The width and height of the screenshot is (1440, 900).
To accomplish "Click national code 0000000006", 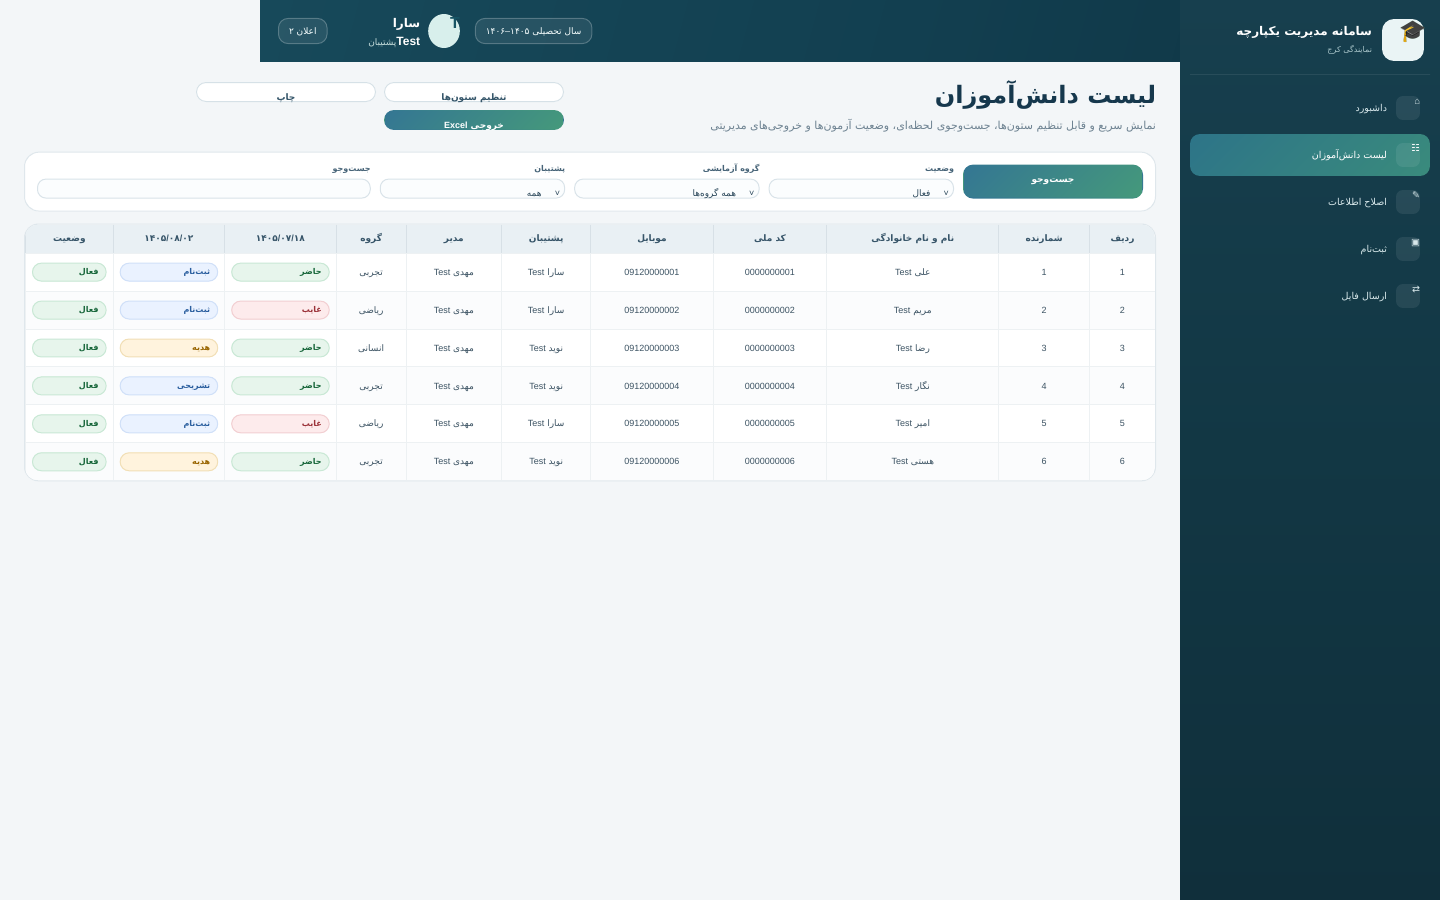I will point(770,462).
